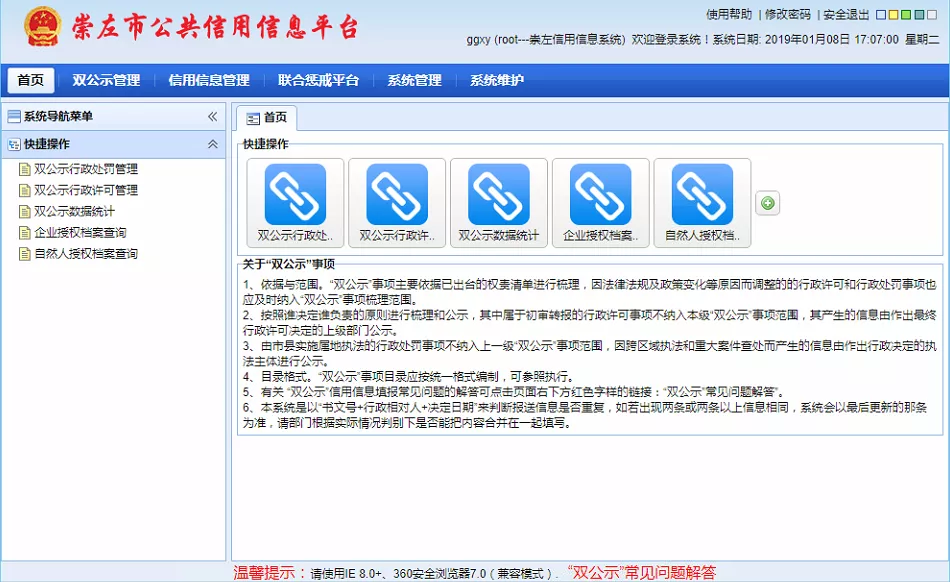Open the 系统维护 menu
950x582 pixels.
[497, 80]
